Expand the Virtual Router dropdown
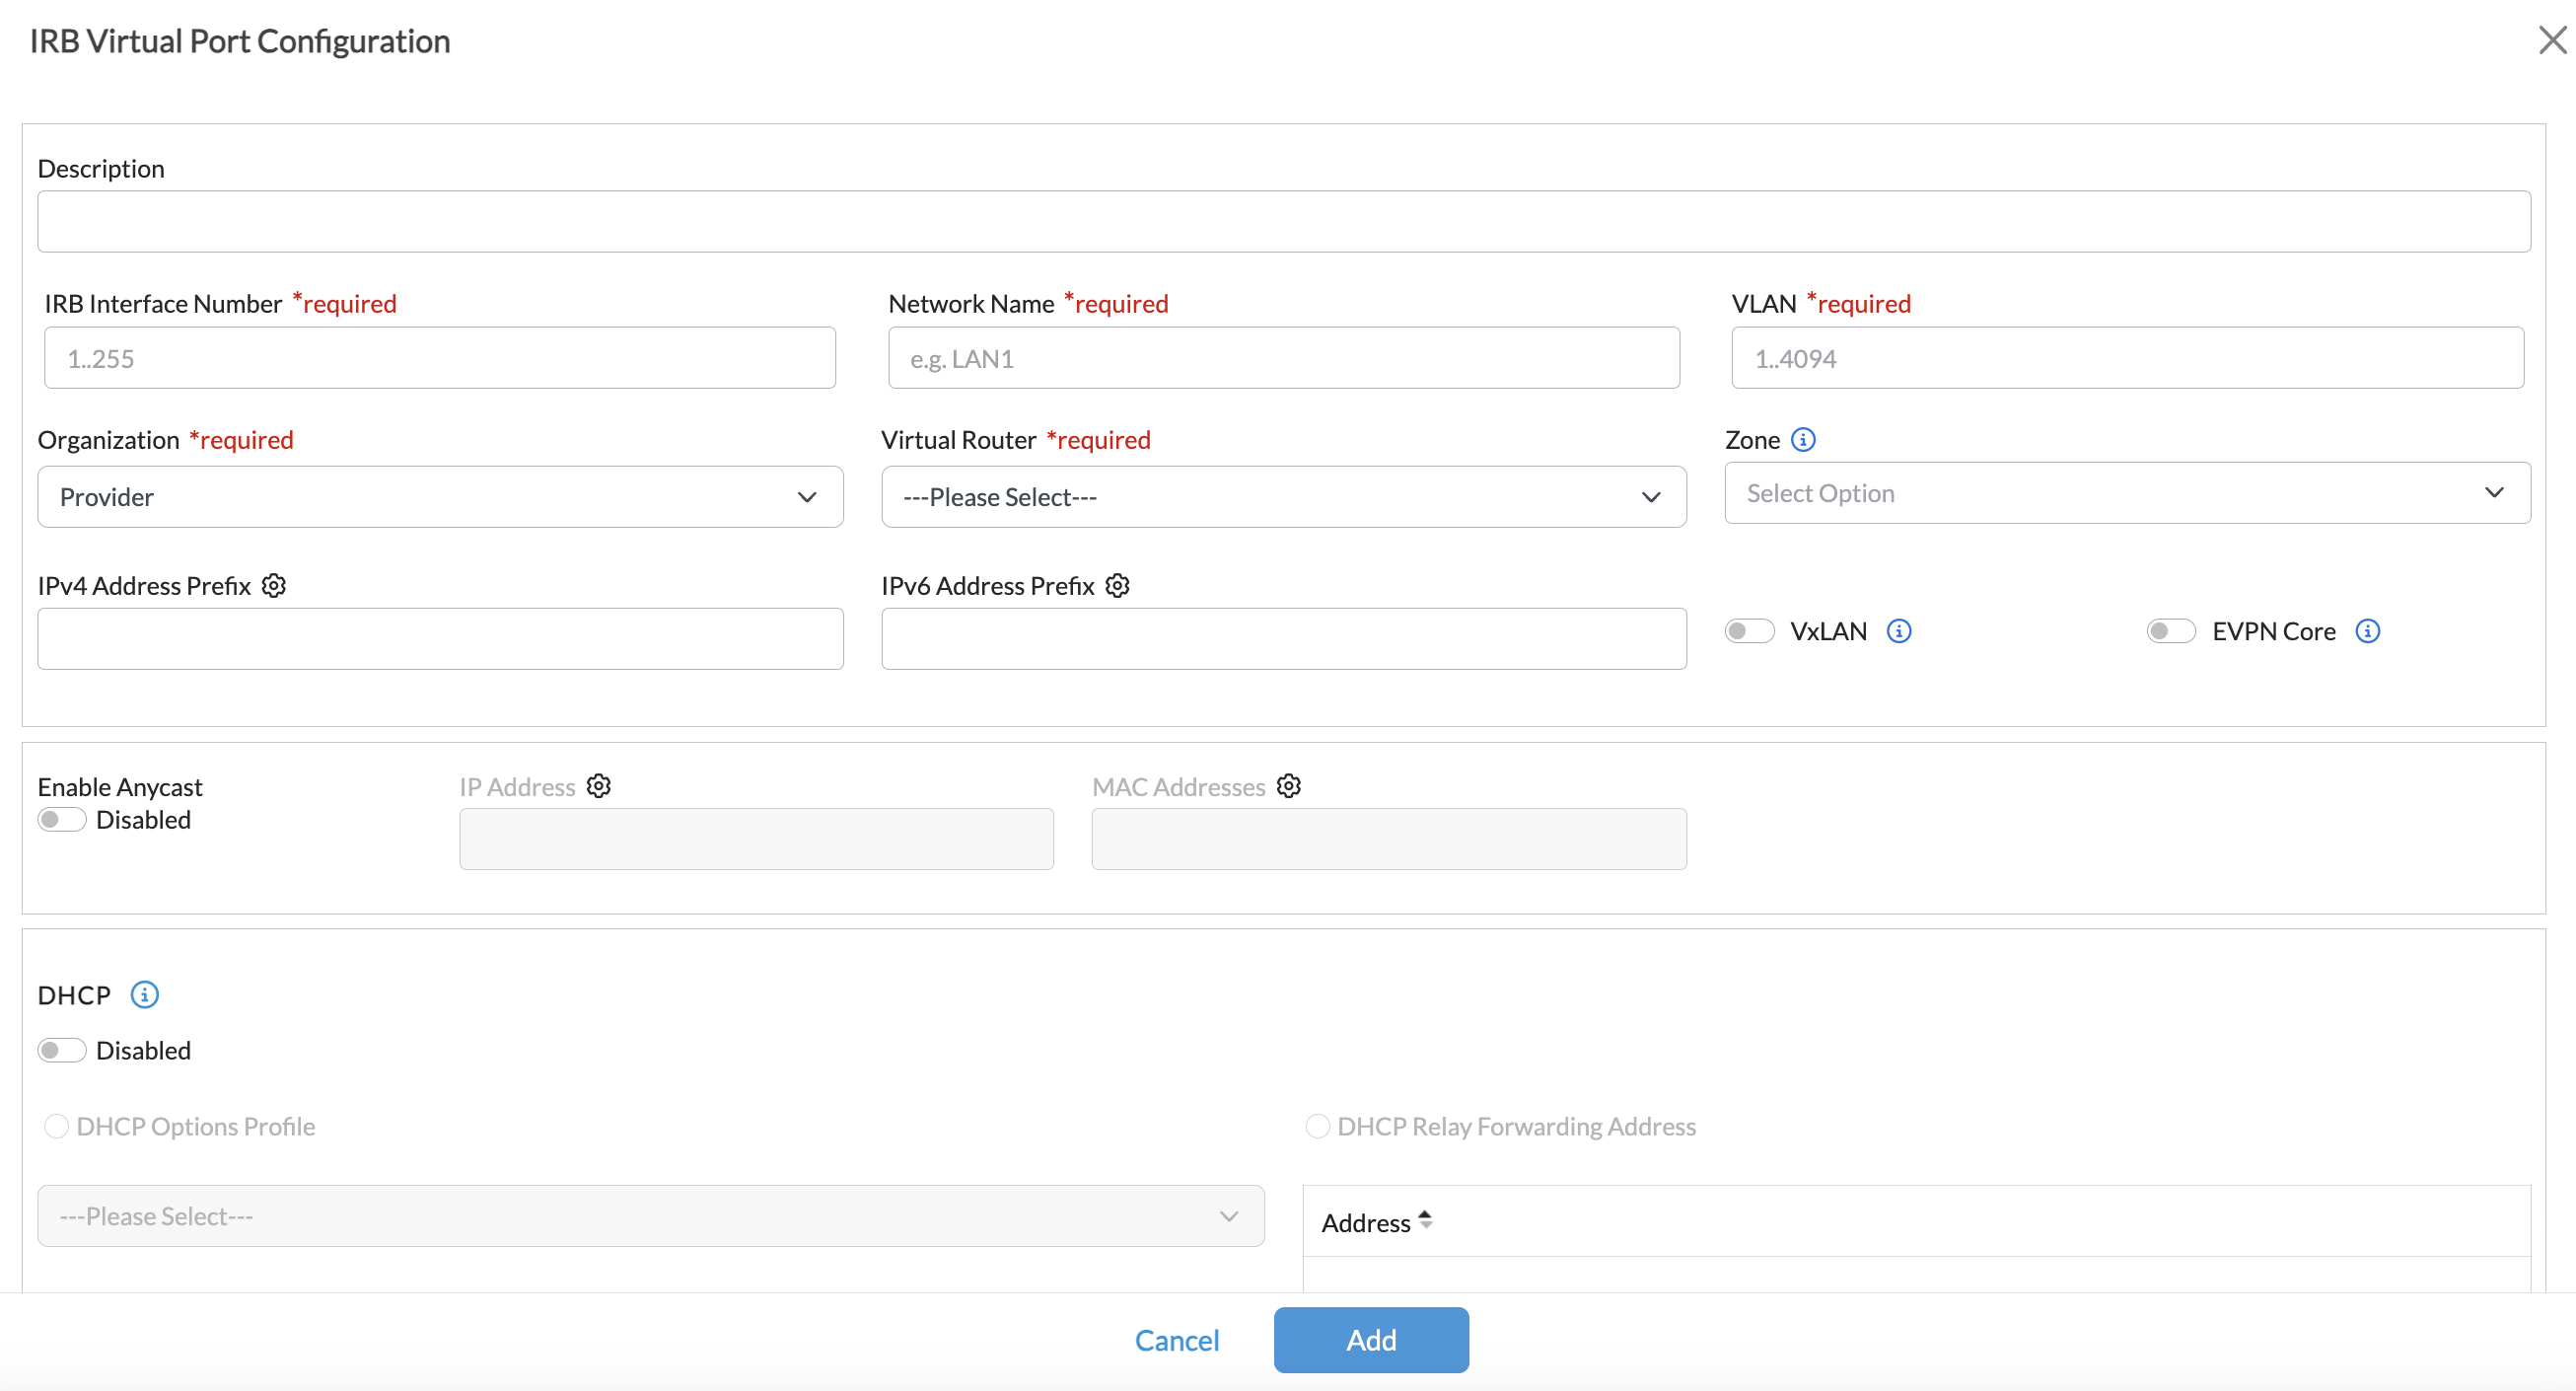Screen dimensions: 2576x1391 coord(1283,497)
